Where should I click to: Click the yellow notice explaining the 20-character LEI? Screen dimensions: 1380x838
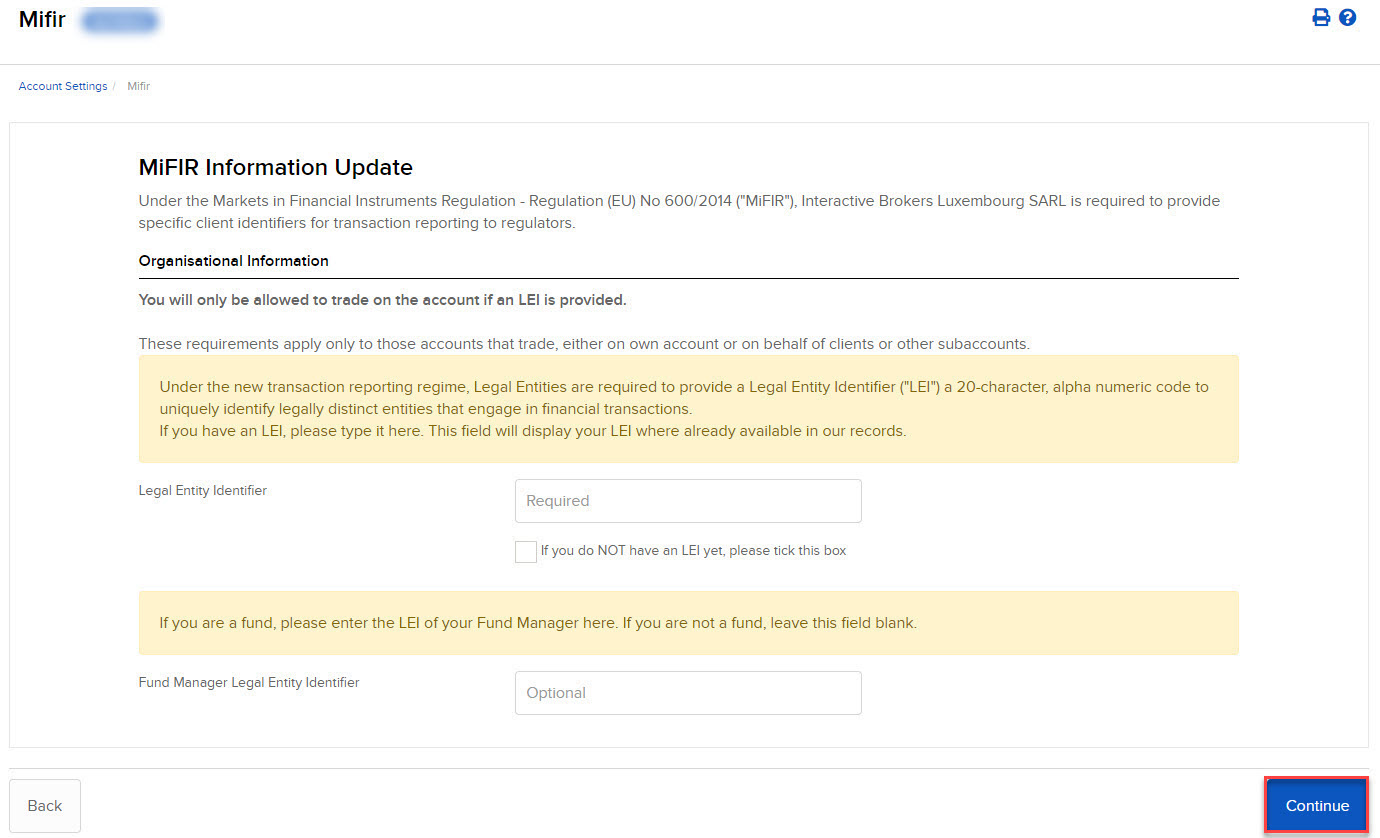coord(688,409)
